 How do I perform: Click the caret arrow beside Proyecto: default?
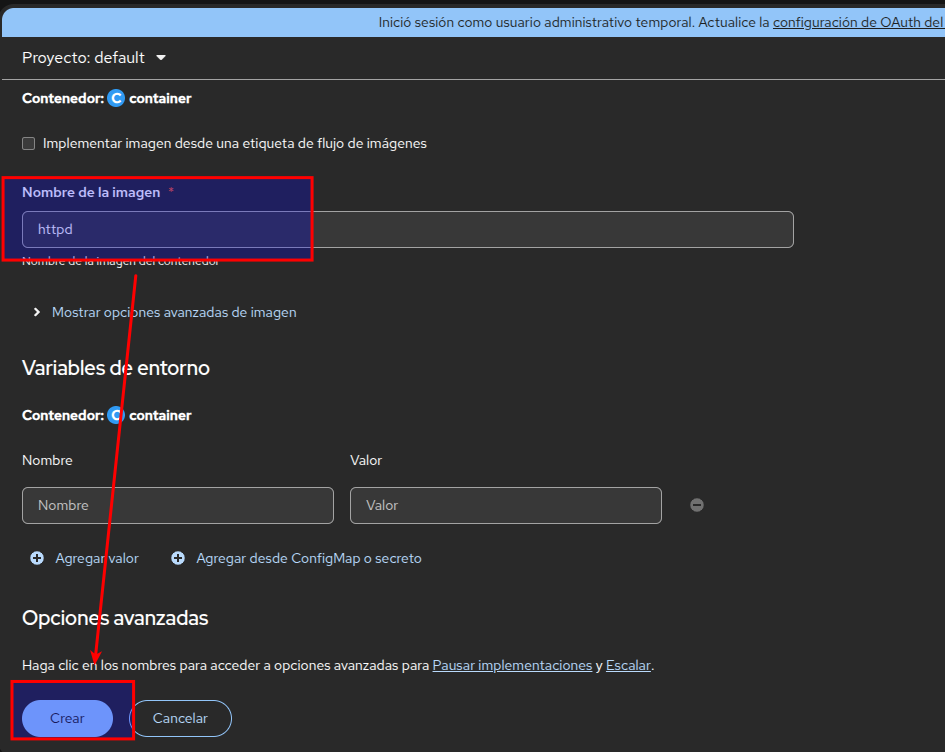161,58
